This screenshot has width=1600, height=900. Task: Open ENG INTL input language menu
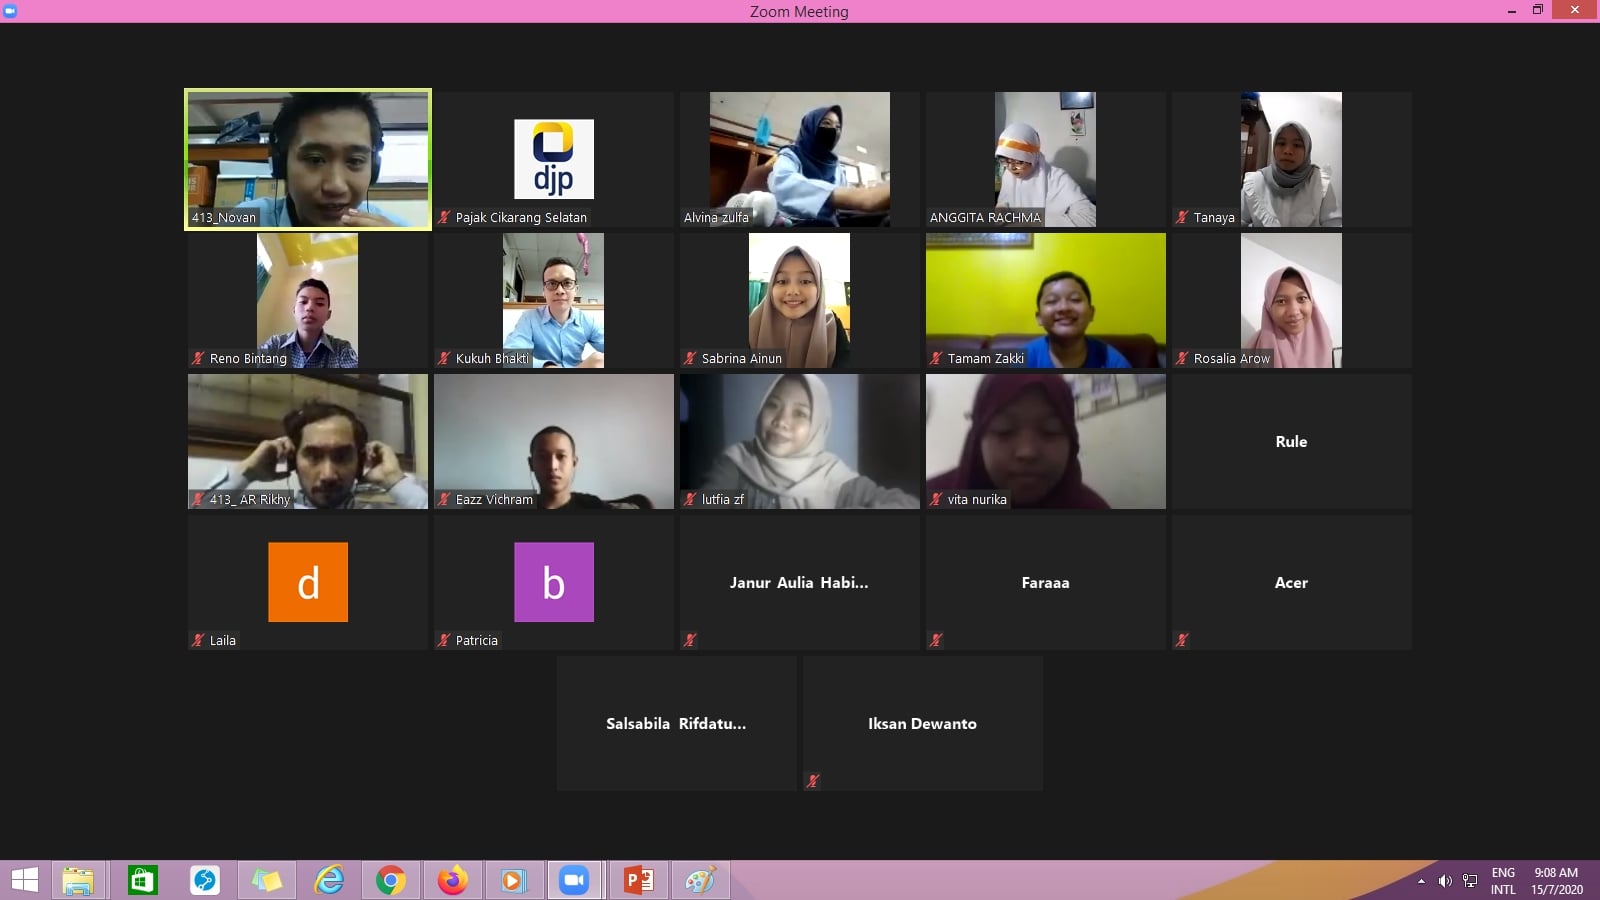[1502, 881]
